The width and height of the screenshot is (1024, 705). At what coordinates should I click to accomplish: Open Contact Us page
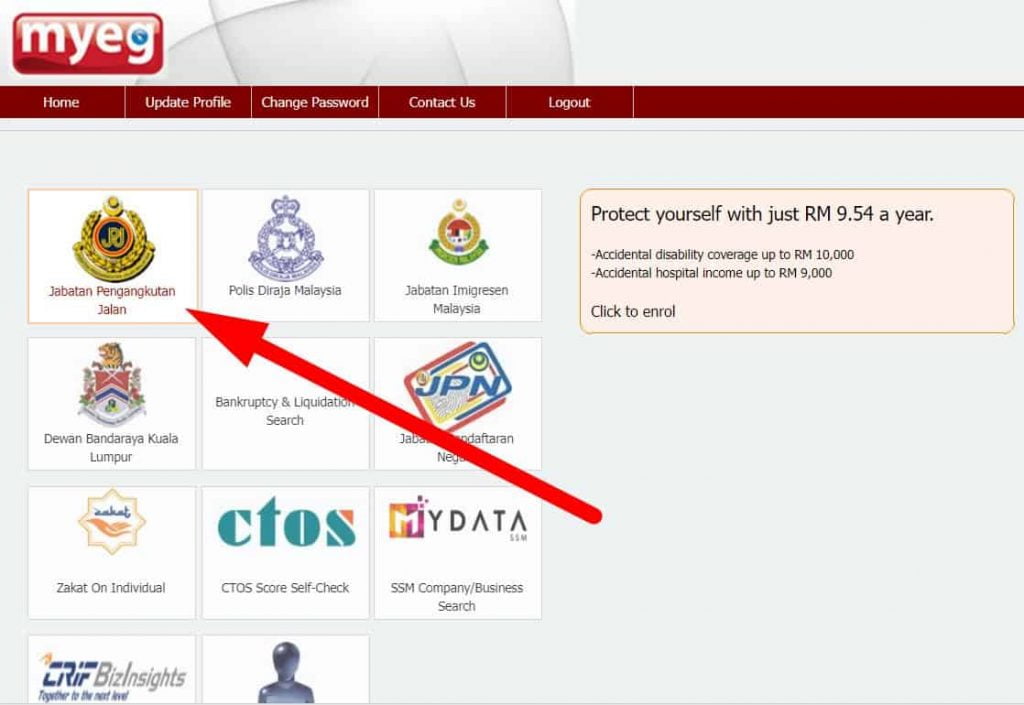(442, 102)
